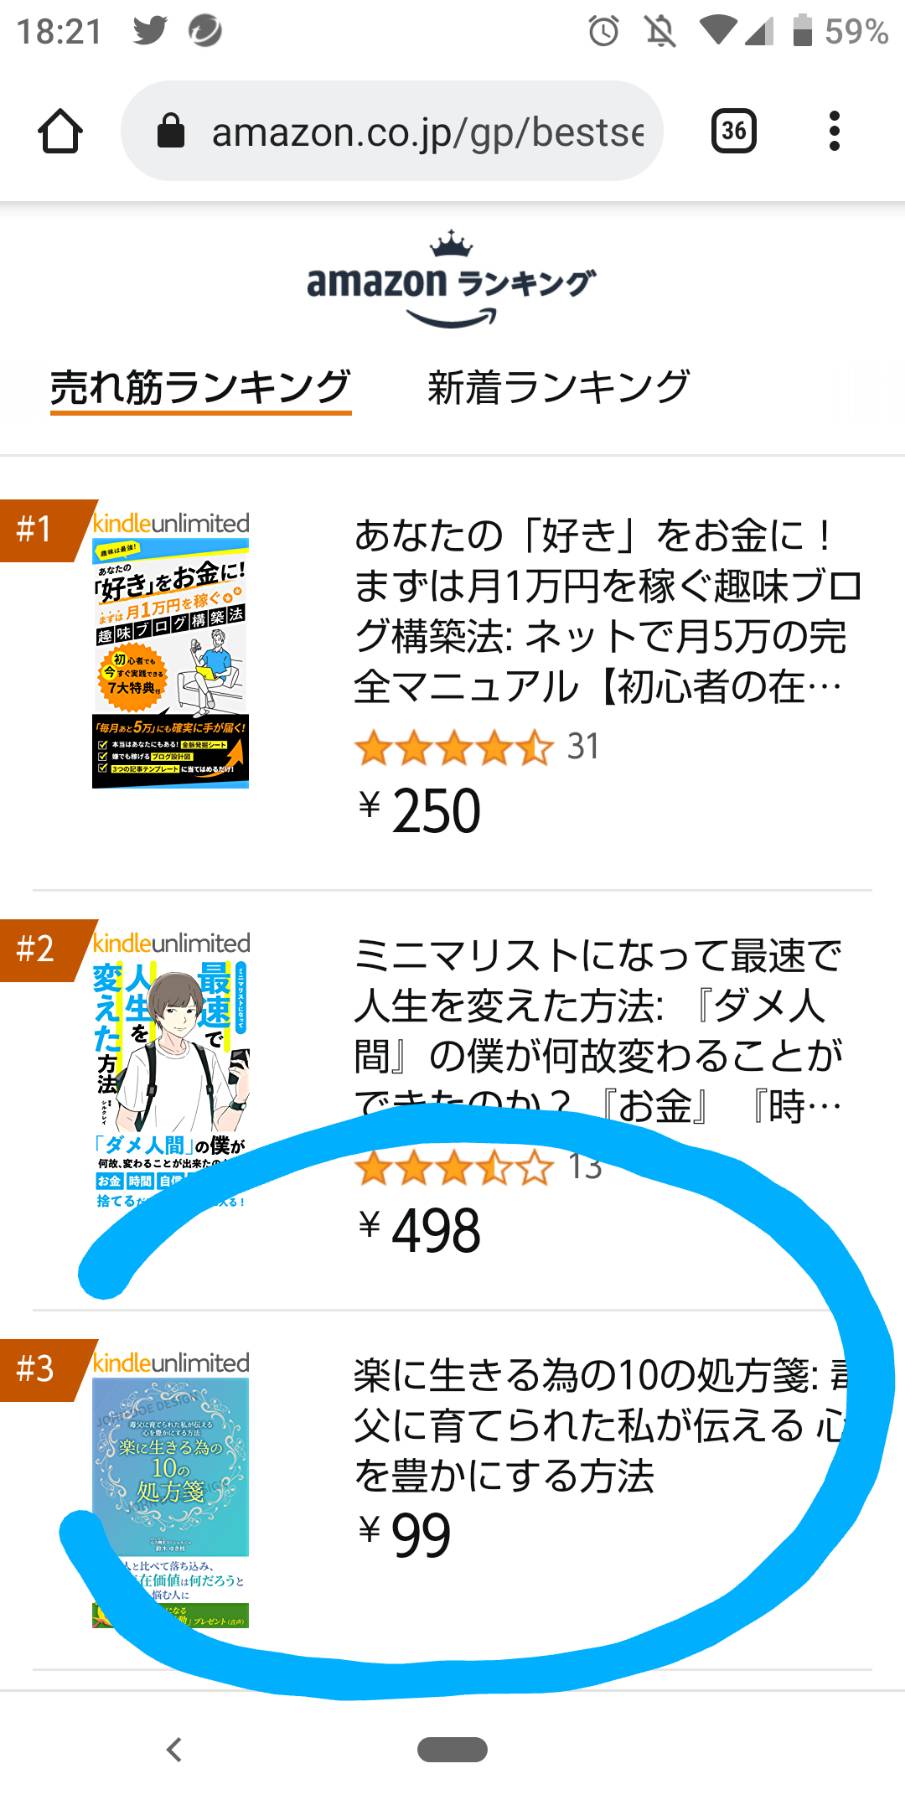Open title link ミニマリストになって最速で
905x1810 pixels.
click(x=600, y=1031)
